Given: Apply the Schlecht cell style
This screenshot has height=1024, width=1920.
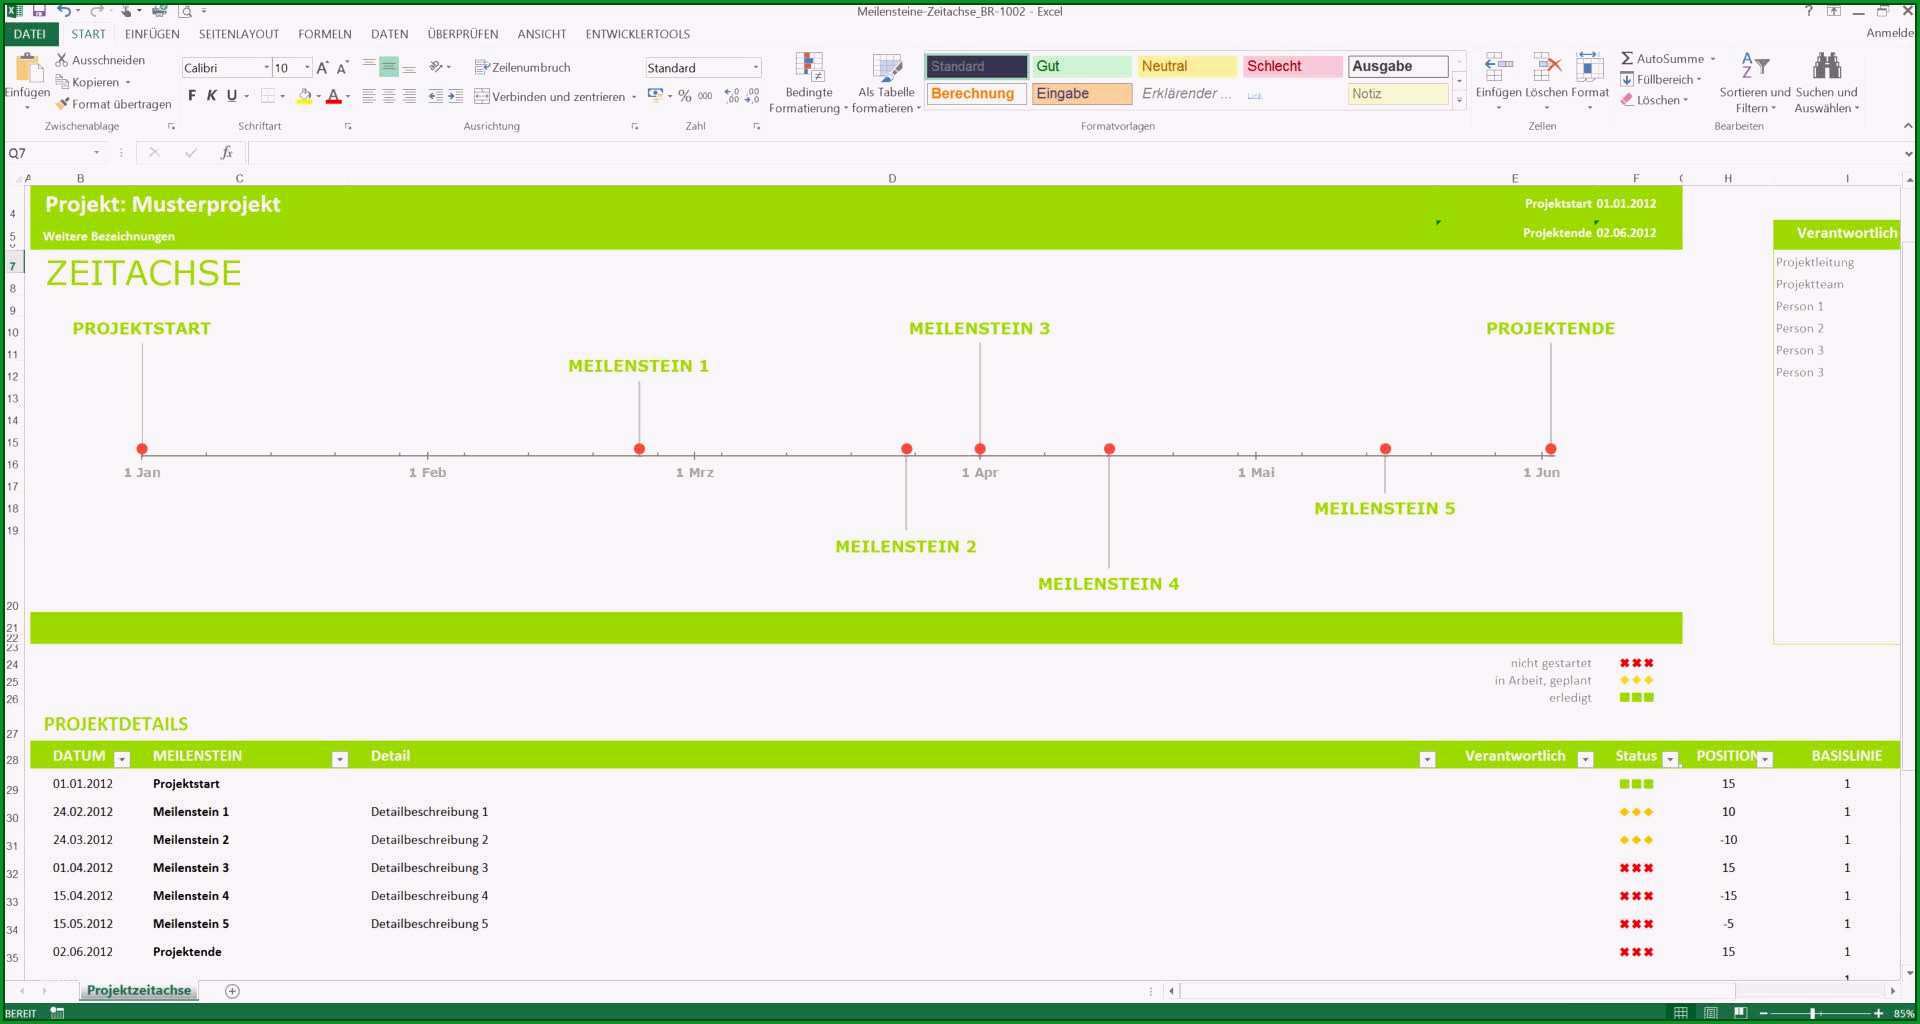Looking at the screenshot, I should [x=1292, y=66].
